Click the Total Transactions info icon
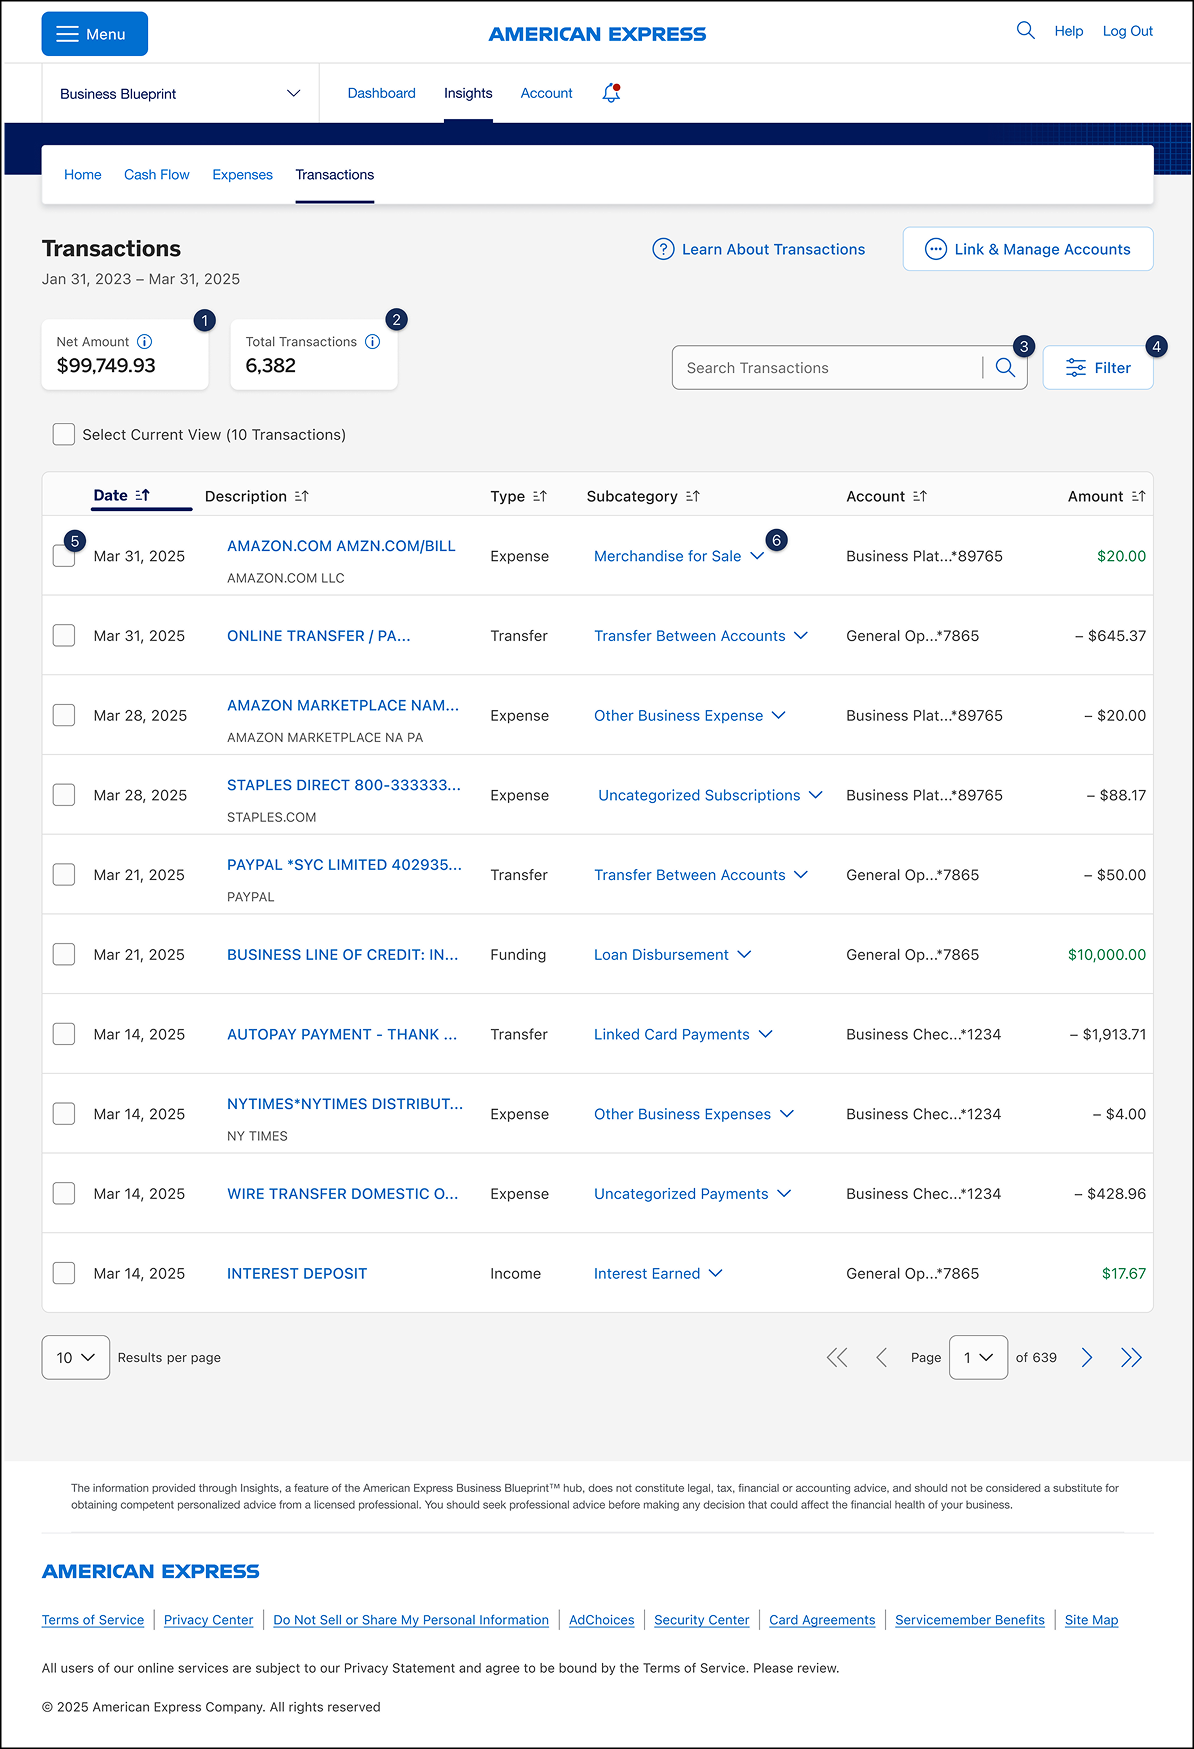This screenshot has width=1194, height=1749. (x=372, y=341)
